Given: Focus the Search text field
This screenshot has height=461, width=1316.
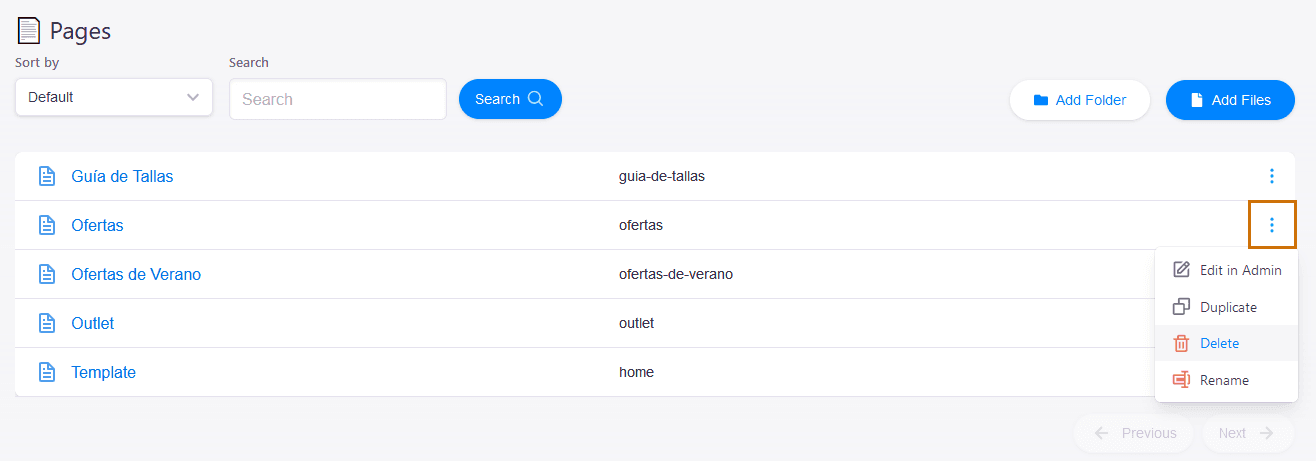Looking at the screenshot, I should pyautogui.click(x=338, y=99).
